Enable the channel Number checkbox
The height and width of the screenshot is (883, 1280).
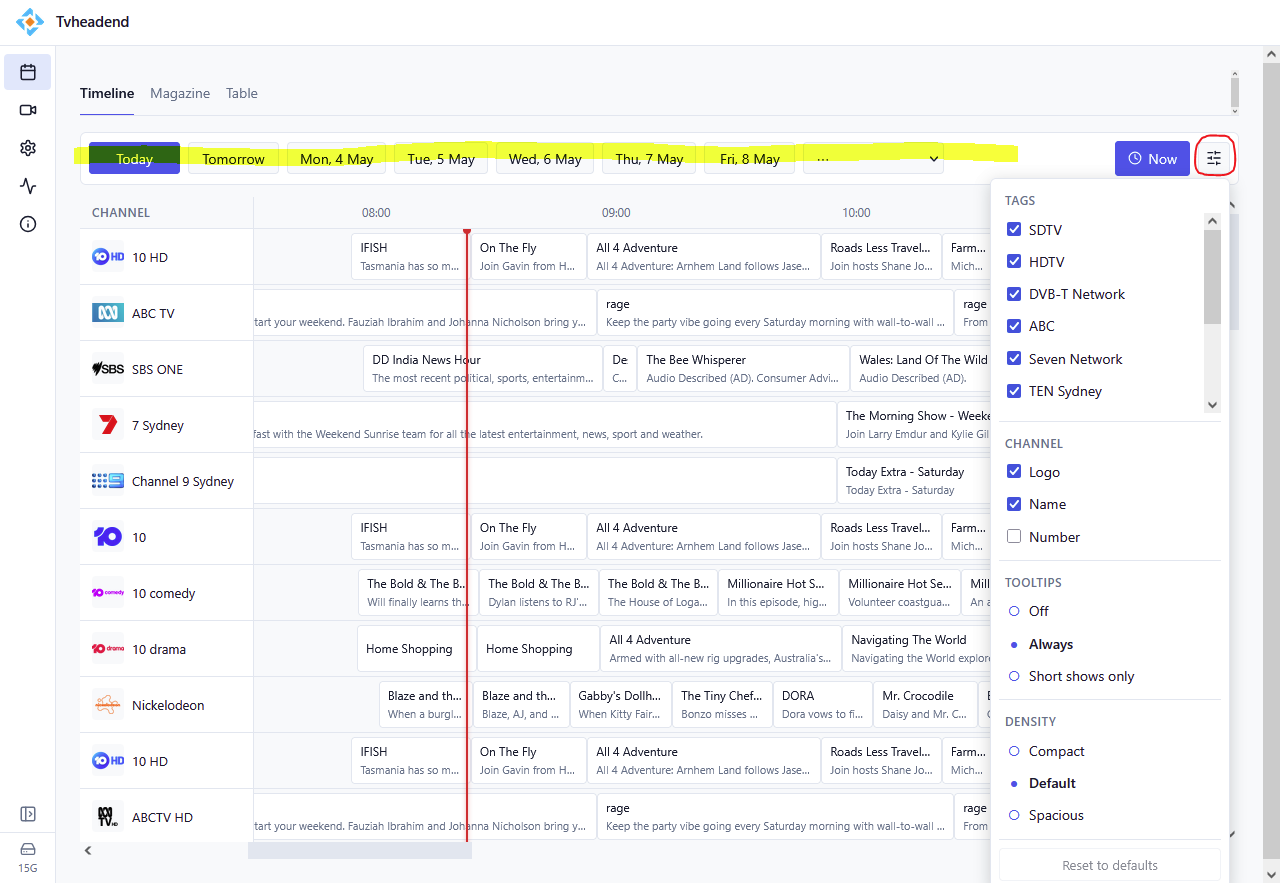click(x=1014, y=537)
